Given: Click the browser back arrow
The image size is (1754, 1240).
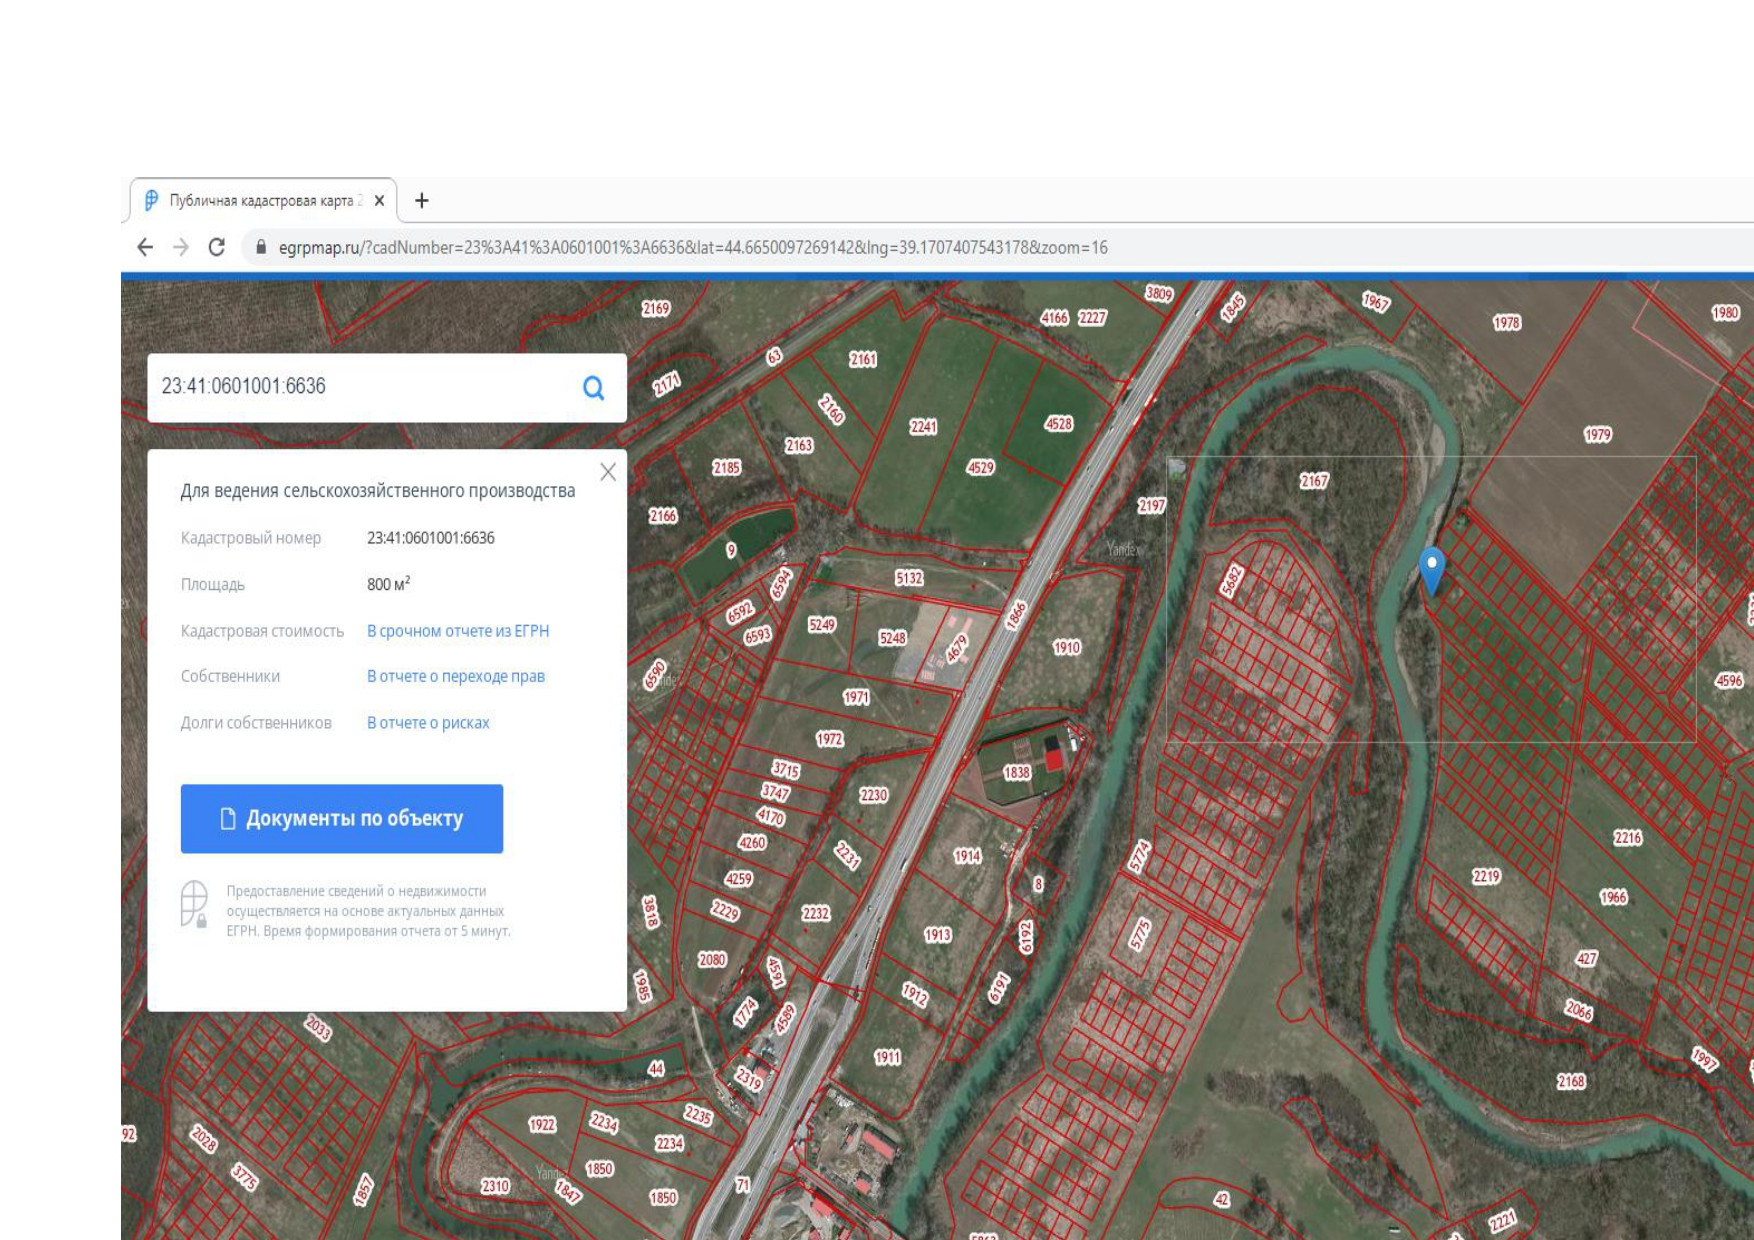Looking at the screenshot, I should tap(145, 247).
